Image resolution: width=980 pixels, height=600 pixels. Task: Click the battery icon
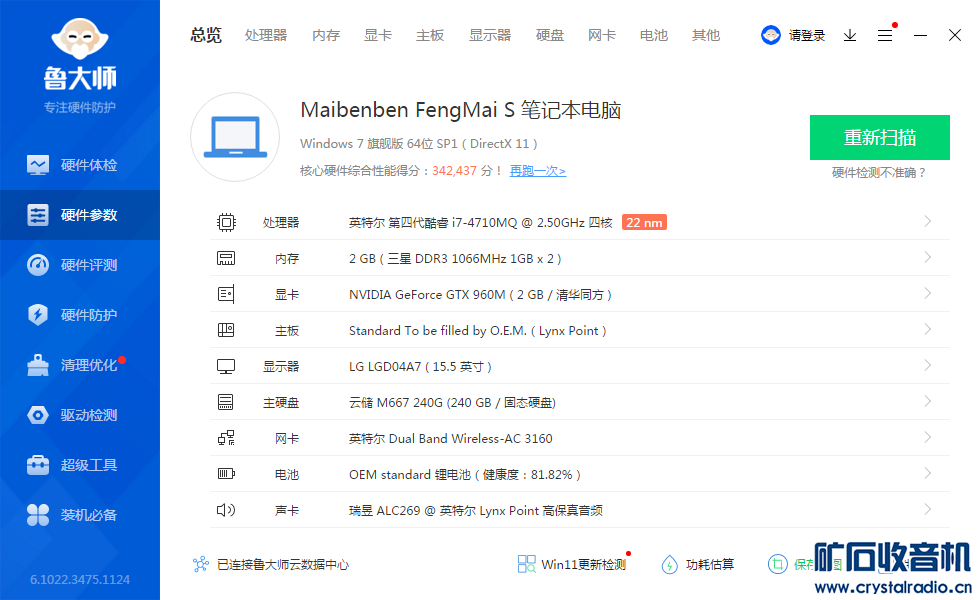(226, 474)
